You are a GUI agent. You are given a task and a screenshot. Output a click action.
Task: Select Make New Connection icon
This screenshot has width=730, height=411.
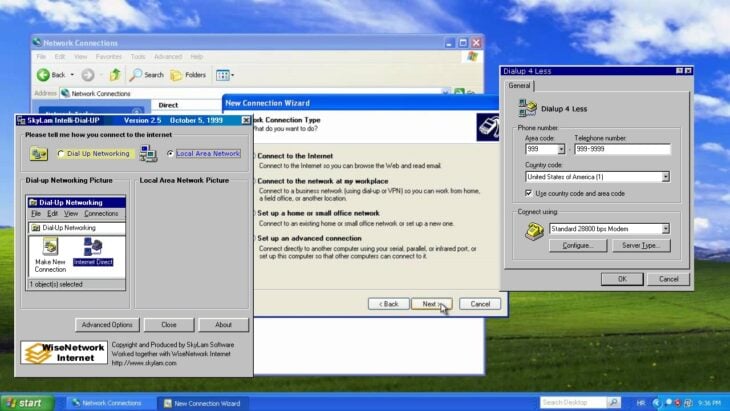click(x=50, y=256)
